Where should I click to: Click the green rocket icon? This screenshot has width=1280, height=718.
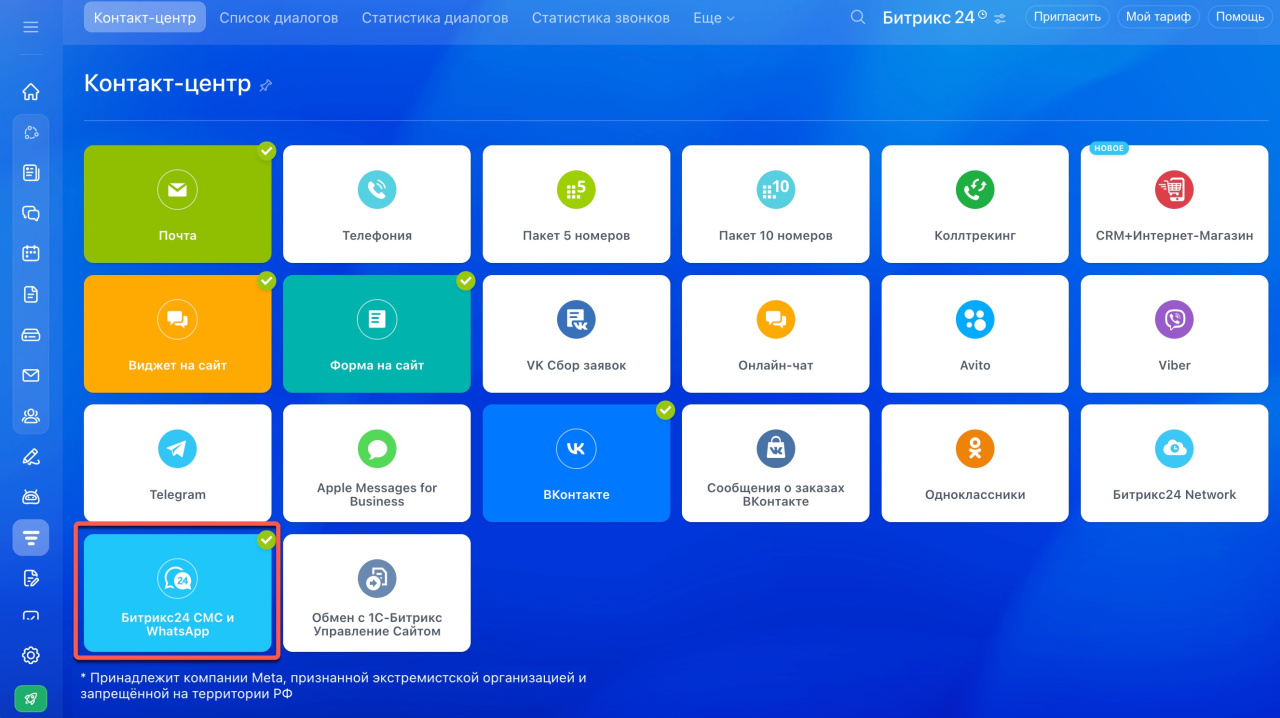click(x=31, y=698)
